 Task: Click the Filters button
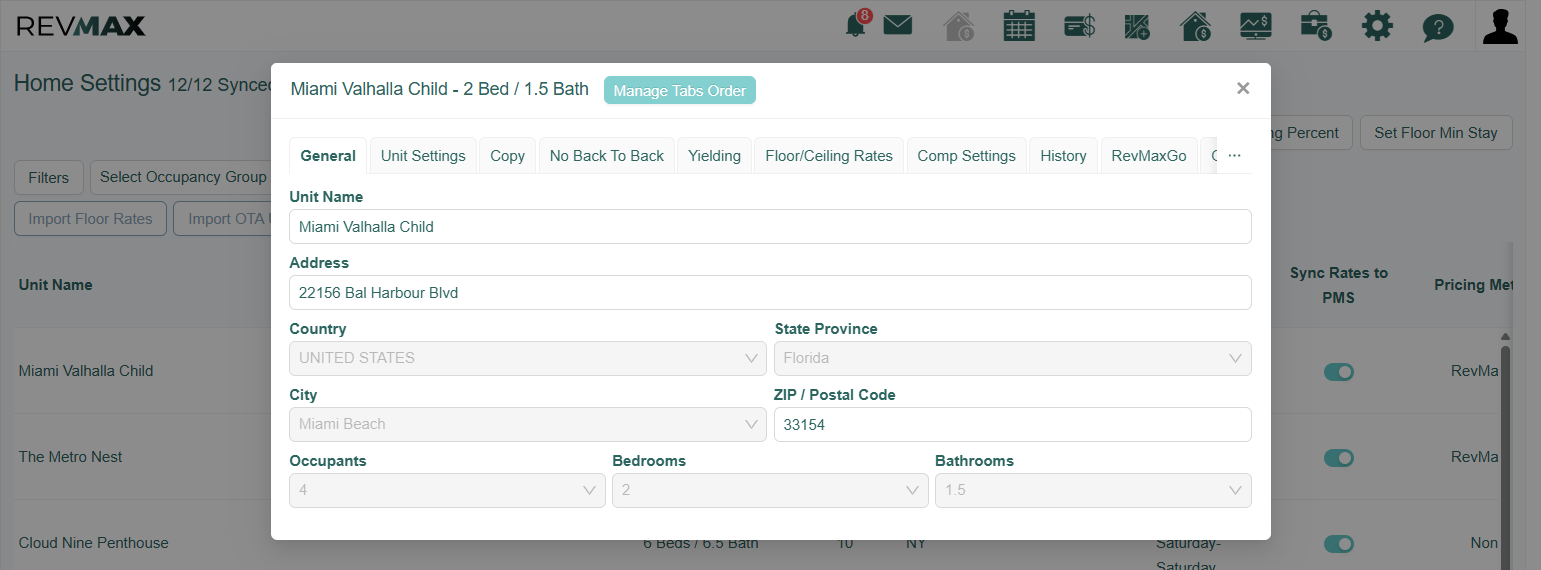coord(49,177)
